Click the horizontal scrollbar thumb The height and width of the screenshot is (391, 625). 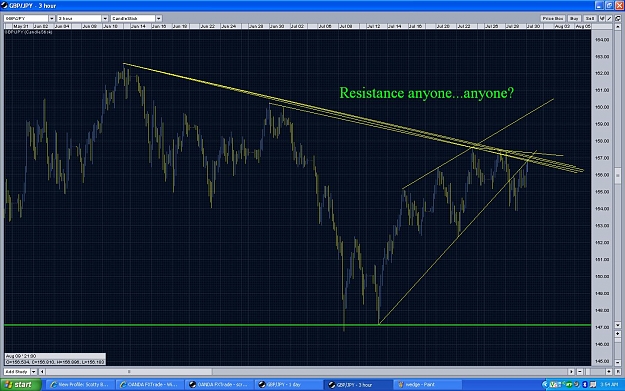tap(129, 371)
